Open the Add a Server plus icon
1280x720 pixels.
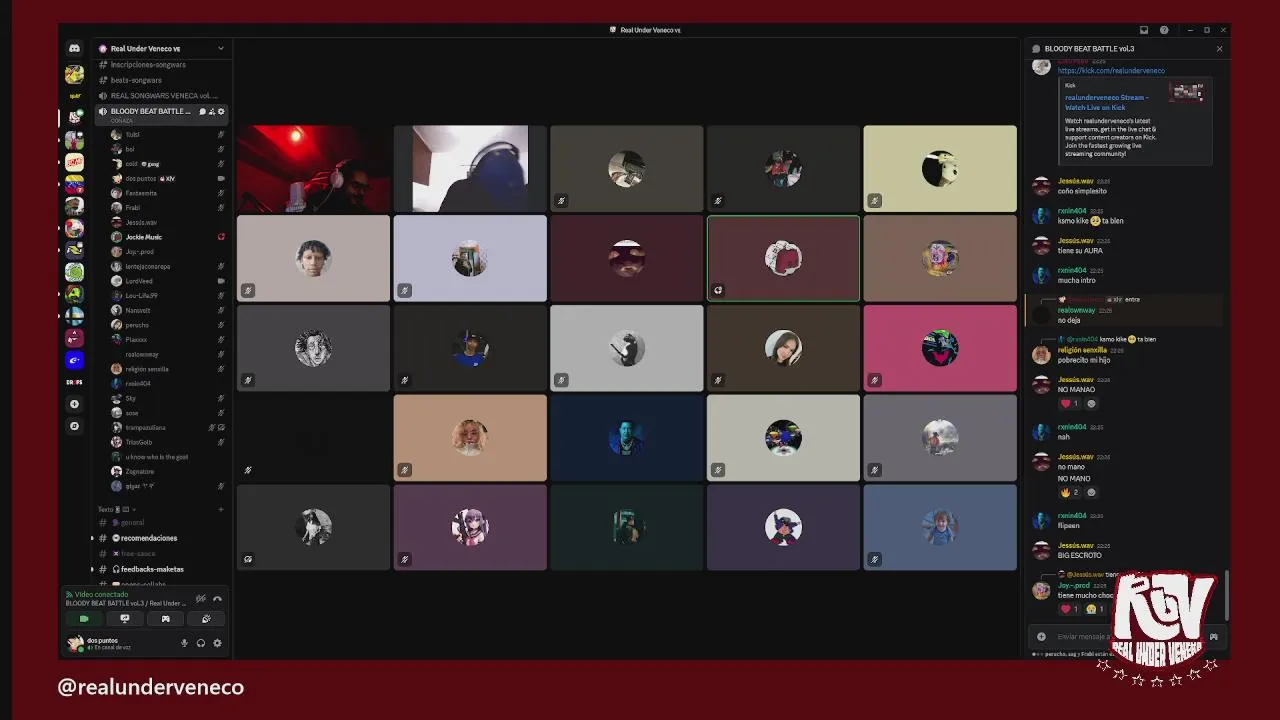click(x=74, y=404)
